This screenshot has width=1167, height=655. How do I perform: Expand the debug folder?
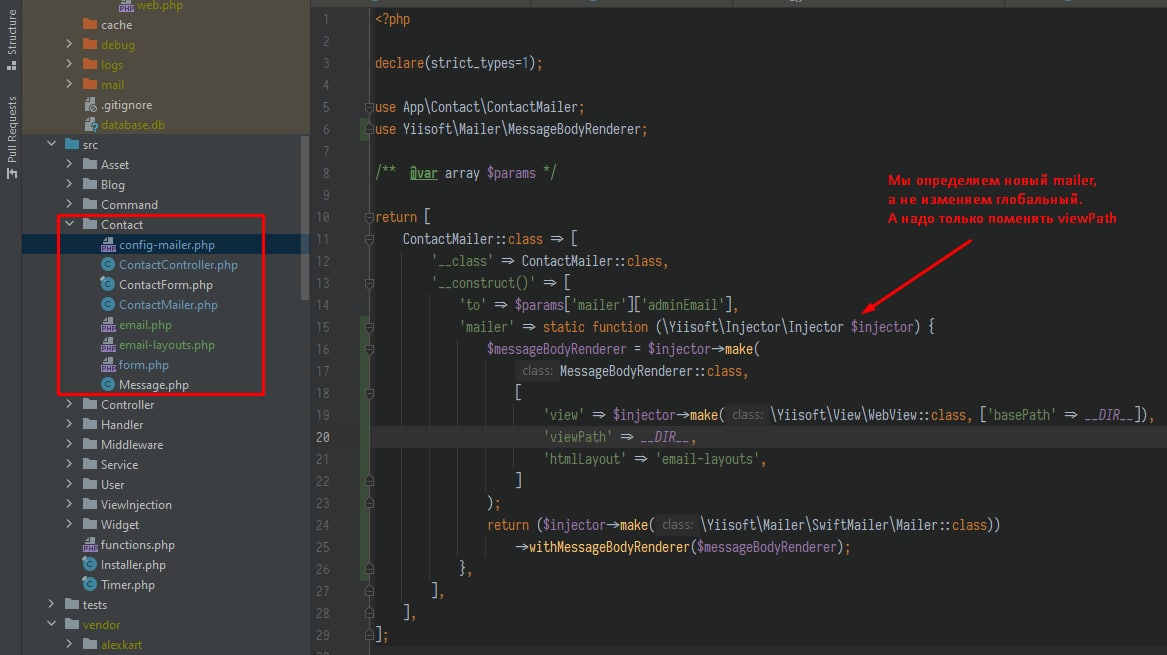[69, 45]
